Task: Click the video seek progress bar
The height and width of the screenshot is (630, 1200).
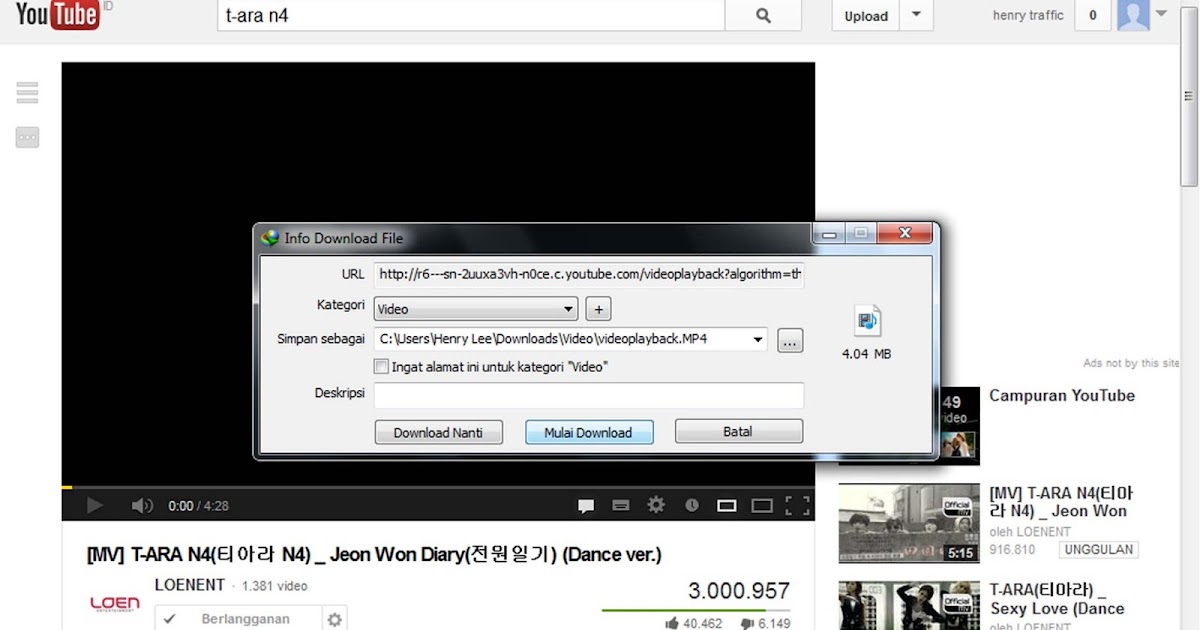Action: 438,487
